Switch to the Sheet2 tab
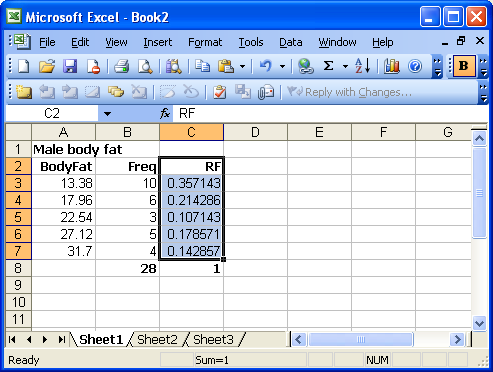 157,340
